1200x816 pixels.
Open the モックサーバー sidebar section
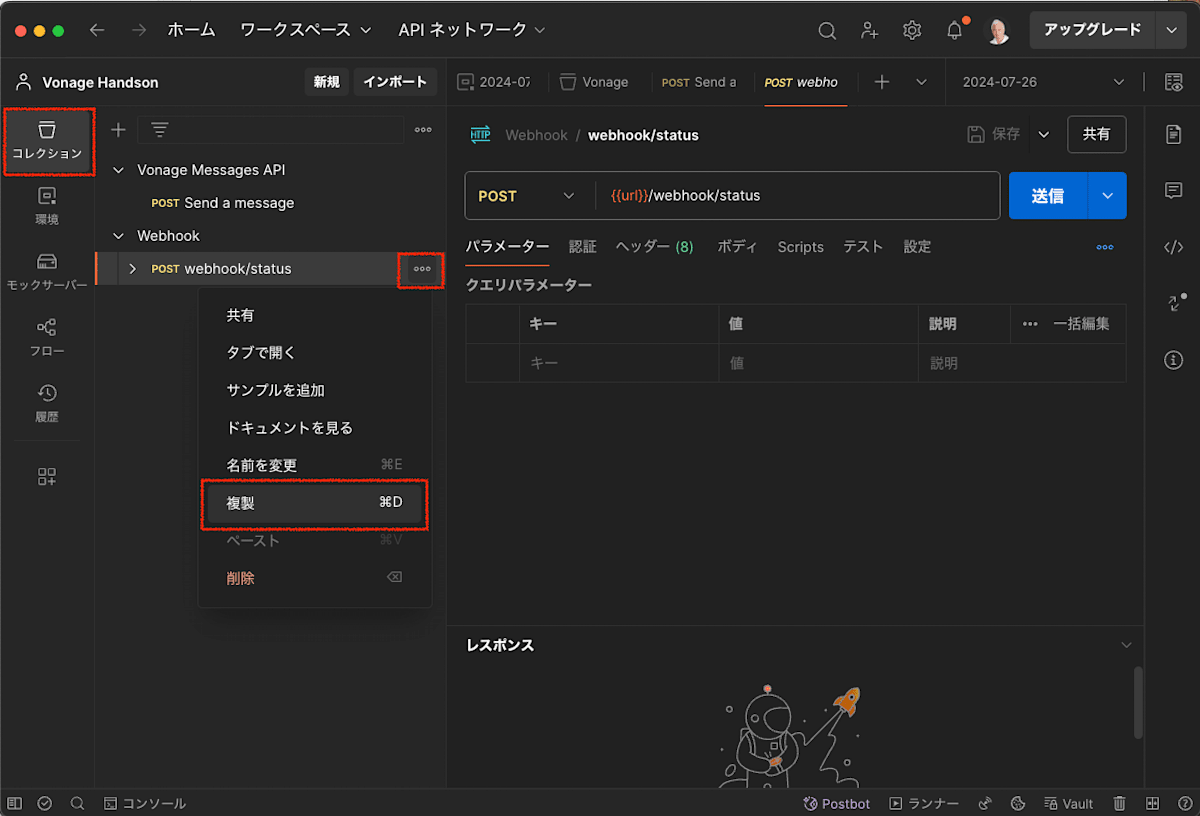pyautogui.click(x=47, y=272)
